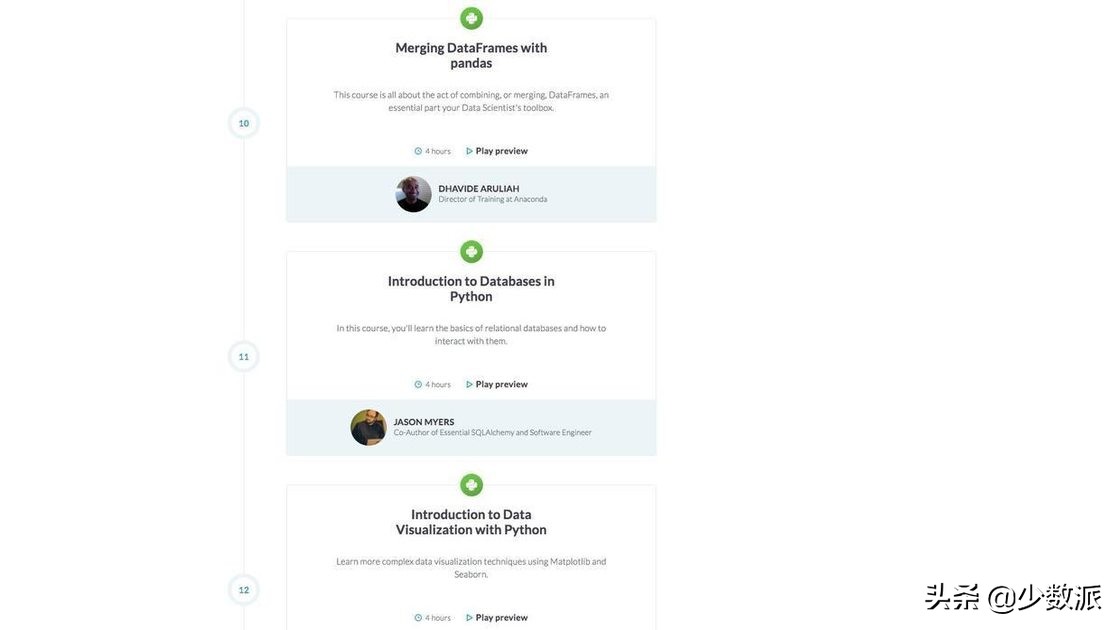Play preview of Data Visualization course
1120x630 pixels.
click(501, 618)
